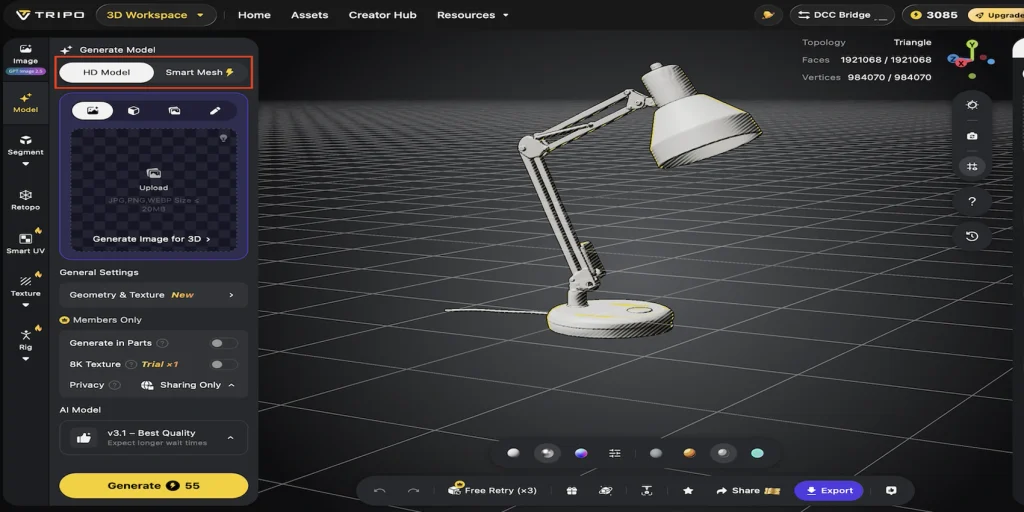The image size is (1024, 512).
Task: Select the single image input mode icon
Action: click(92, 111)
